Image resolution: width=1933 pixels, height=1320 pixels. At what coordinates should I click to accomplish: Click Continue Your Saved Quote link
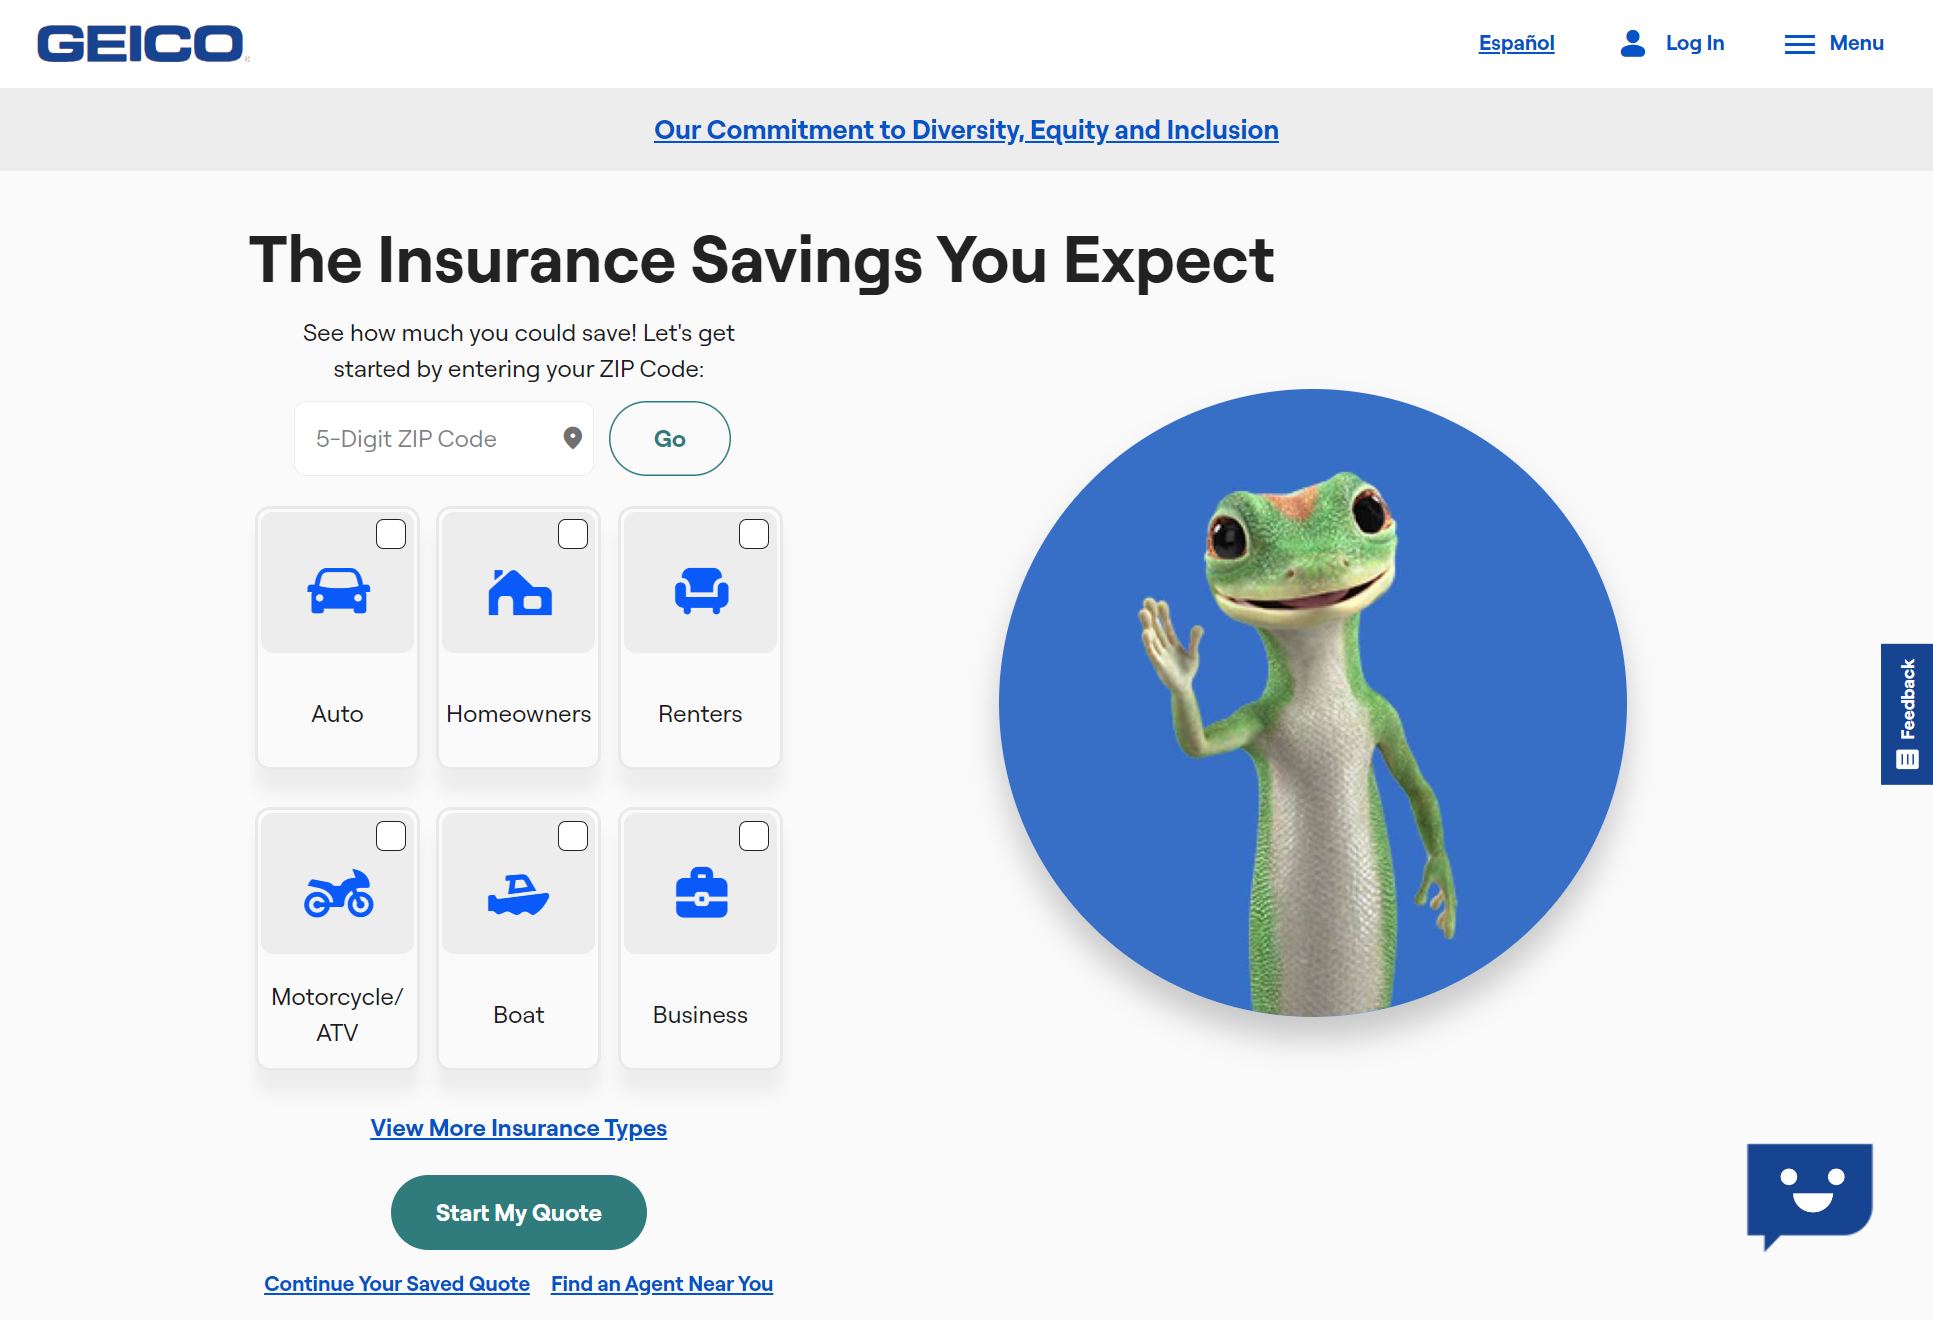pyautogui.click(x=395, y=1283)
